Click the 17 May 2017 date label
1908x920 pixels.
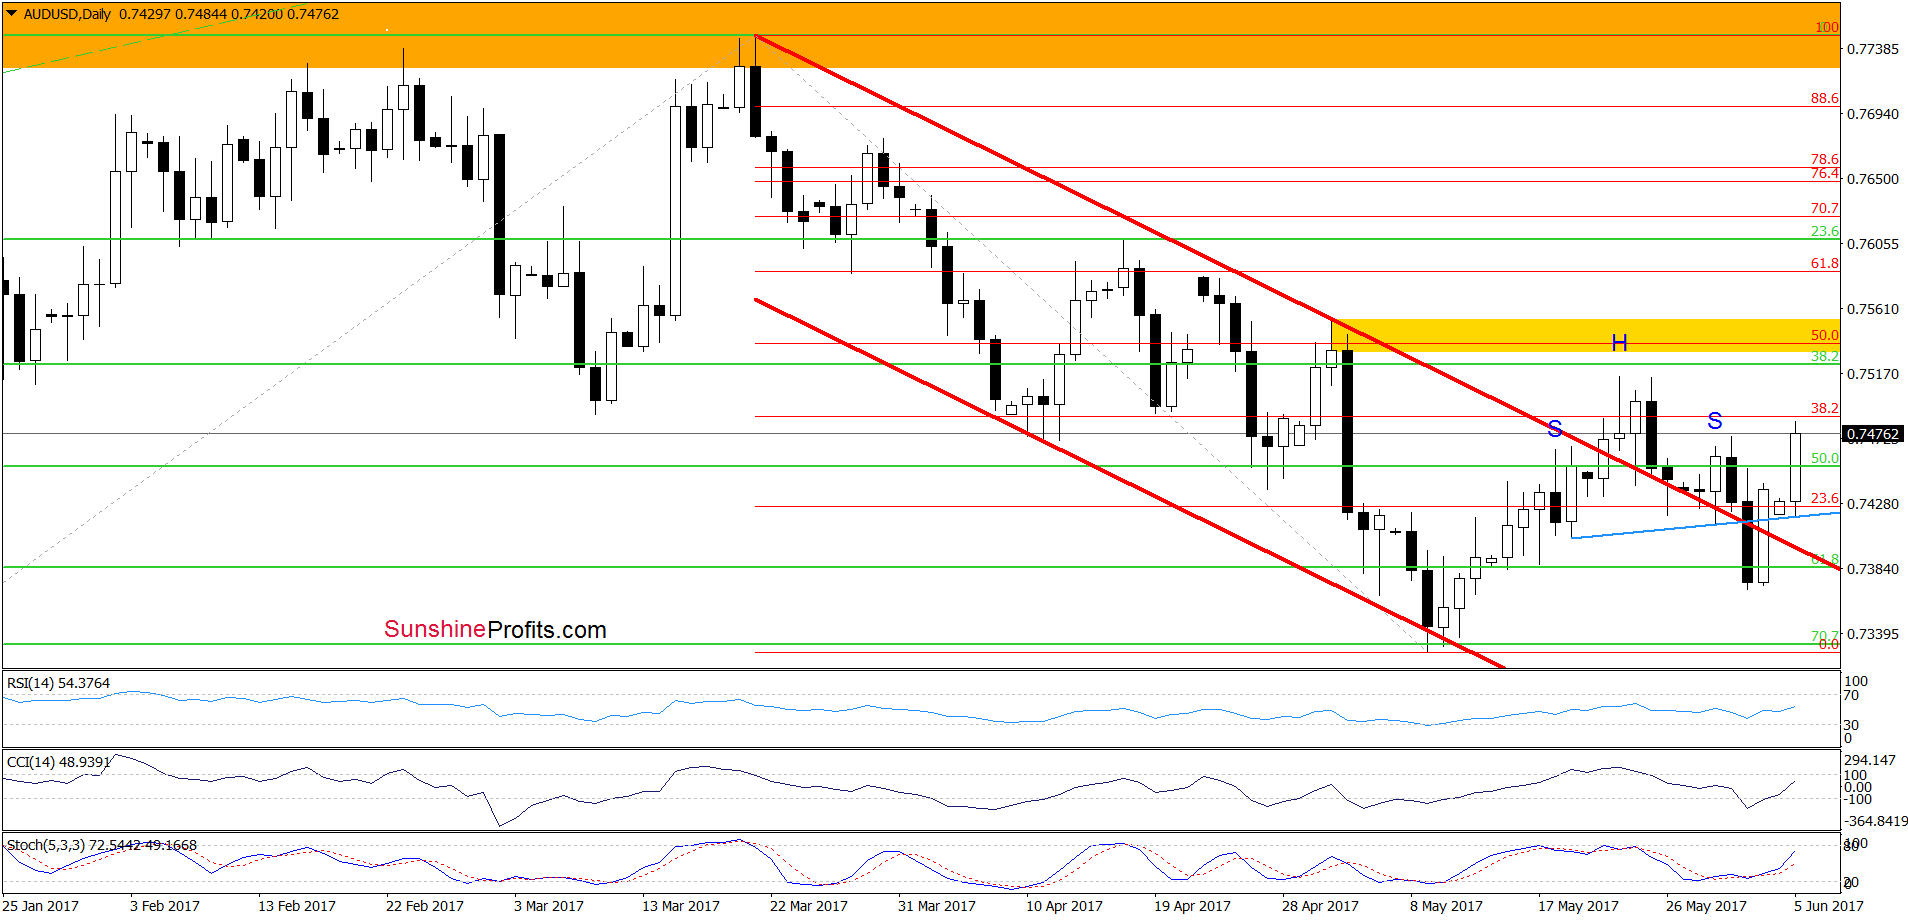pos(1578,906)
